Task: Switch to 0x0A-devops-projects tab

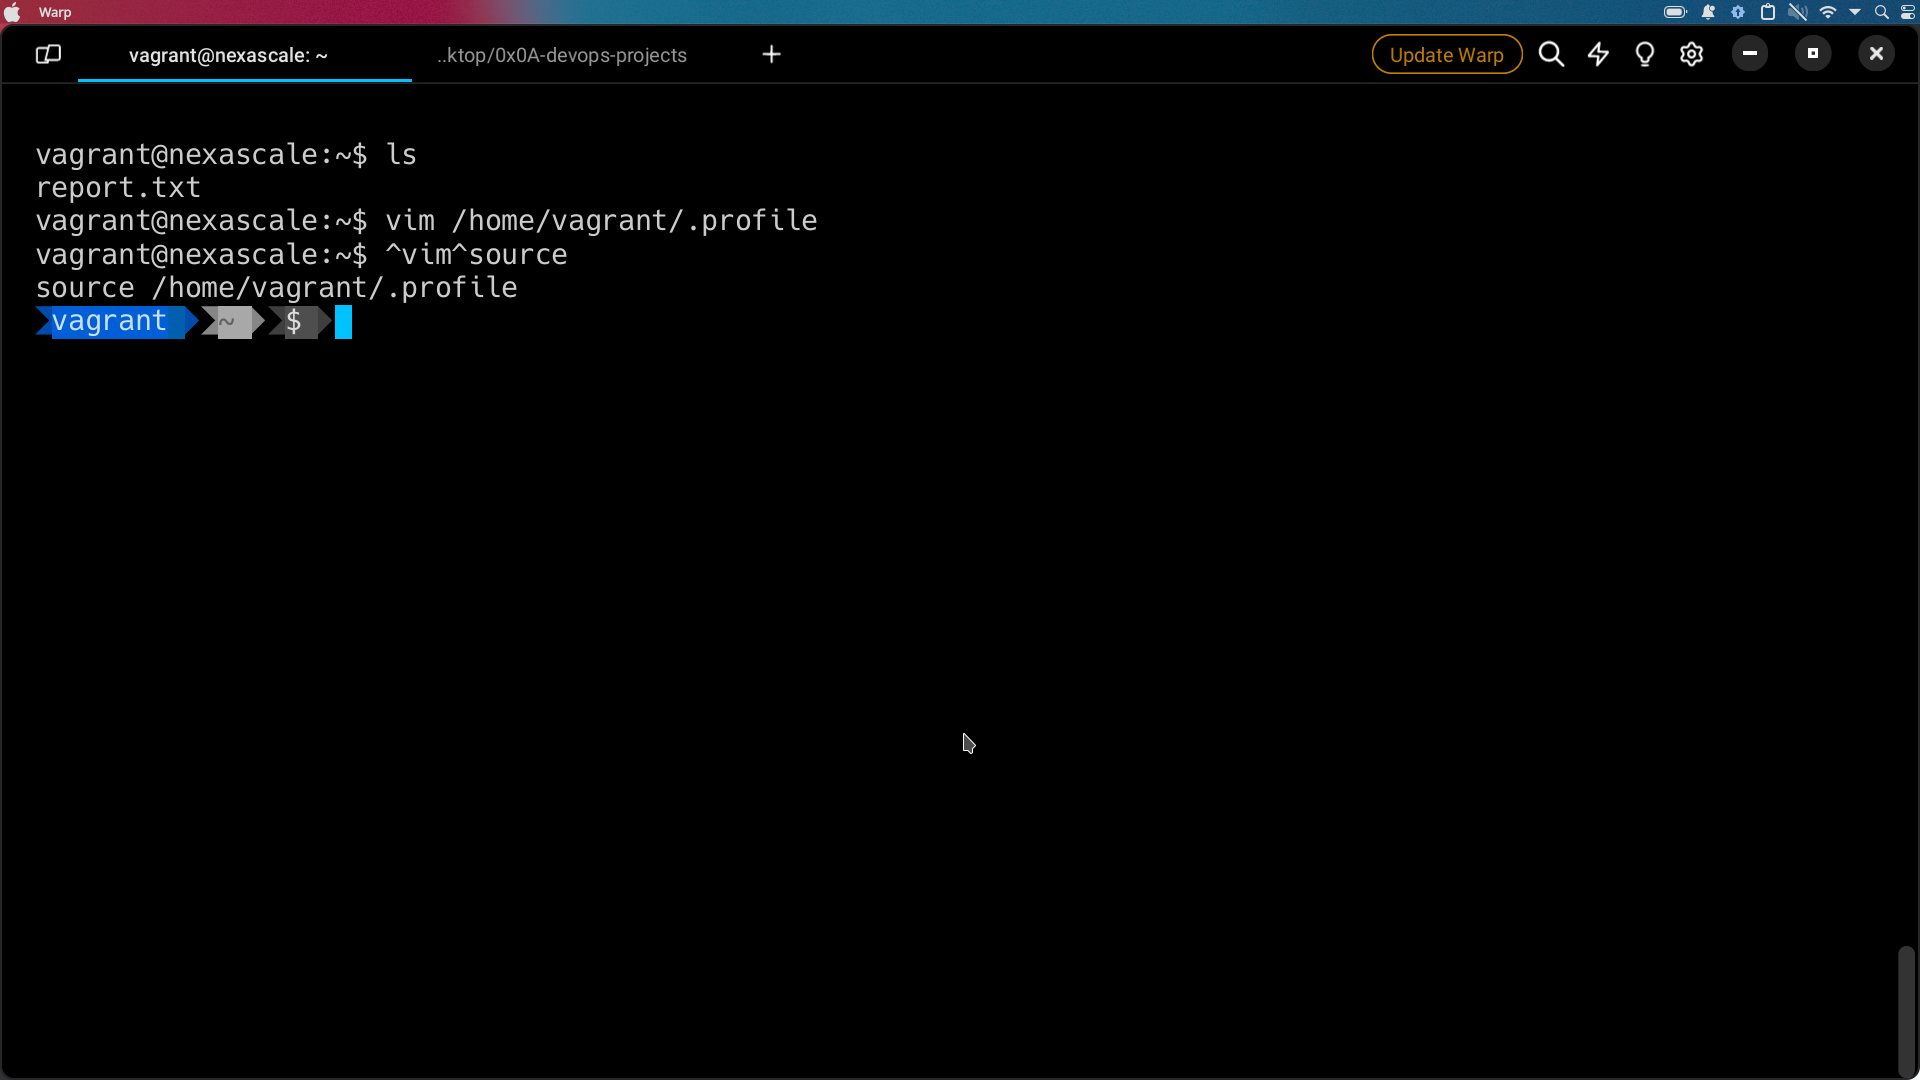Action: 561,55
